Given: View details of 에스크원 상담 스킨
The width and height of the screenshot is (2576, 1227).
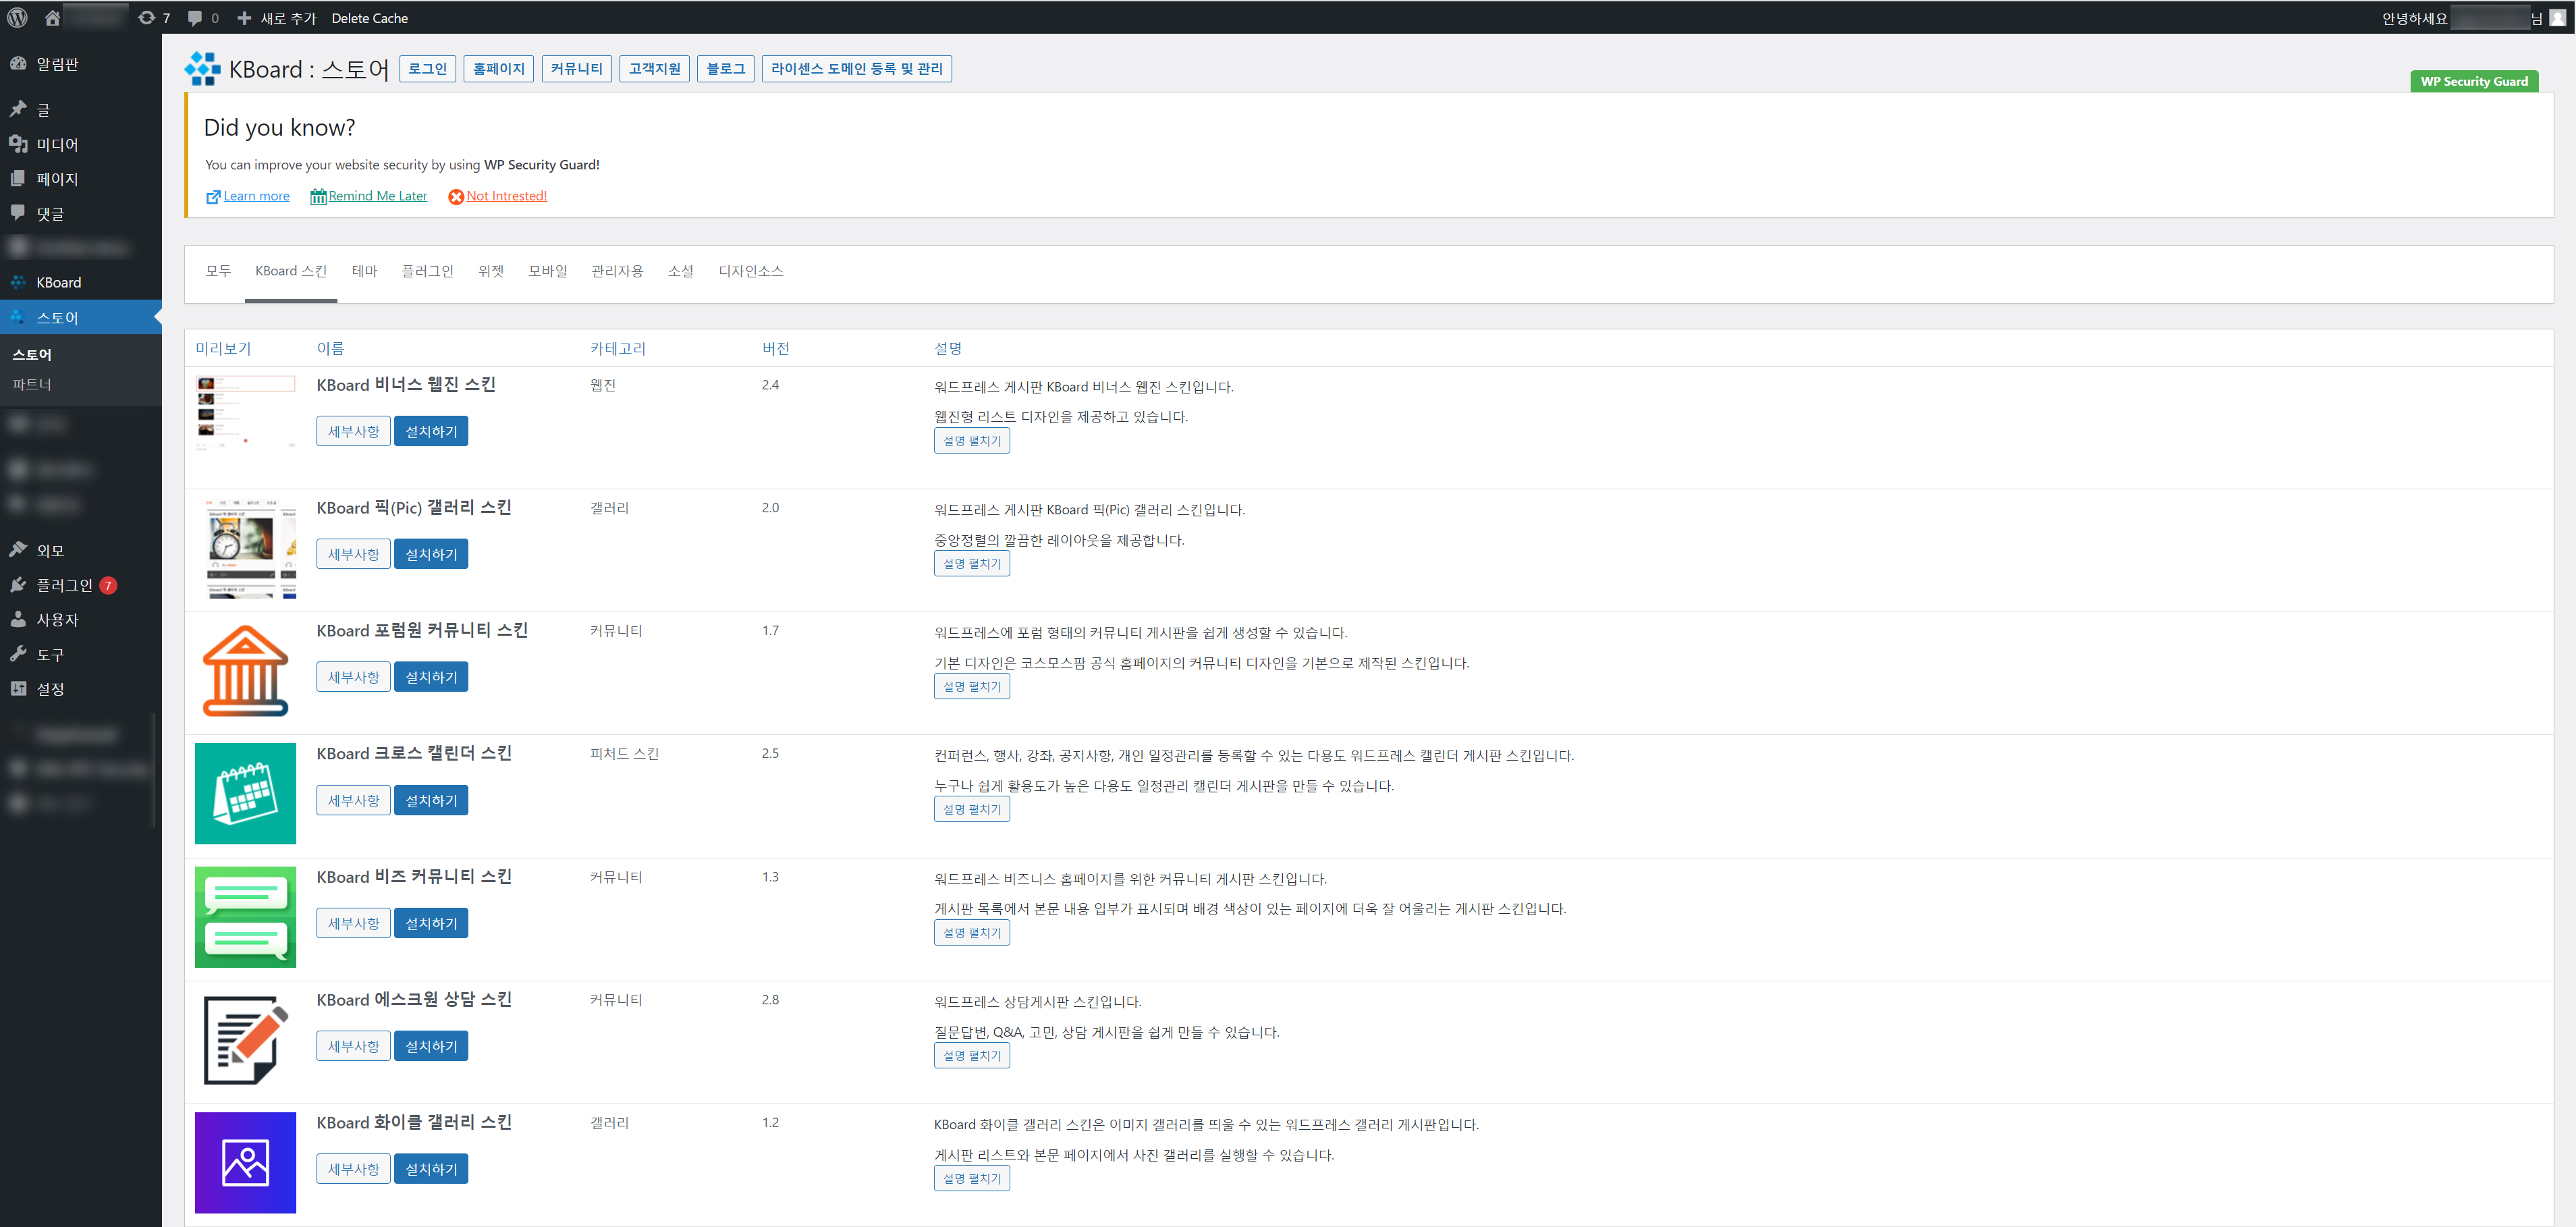Looking at the screenshot, I should click(353, 1046).
